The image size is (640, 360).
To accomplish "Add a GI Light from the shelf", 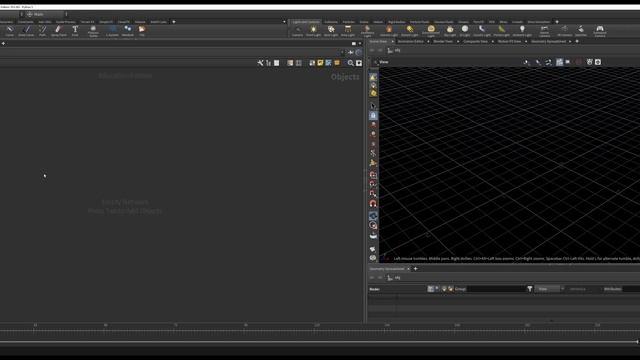I will (x=464, y=31).
